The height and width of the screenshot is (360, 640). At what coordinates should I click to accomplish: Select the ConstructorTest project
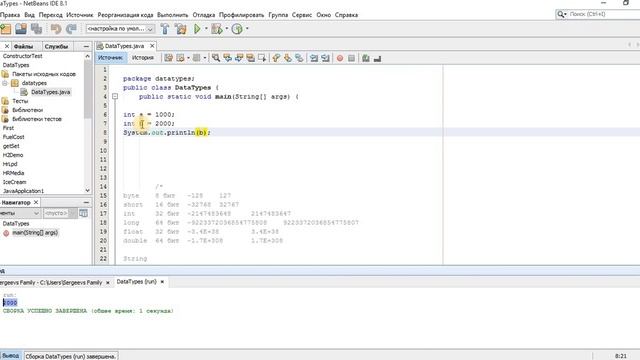(x=22, y=56)
